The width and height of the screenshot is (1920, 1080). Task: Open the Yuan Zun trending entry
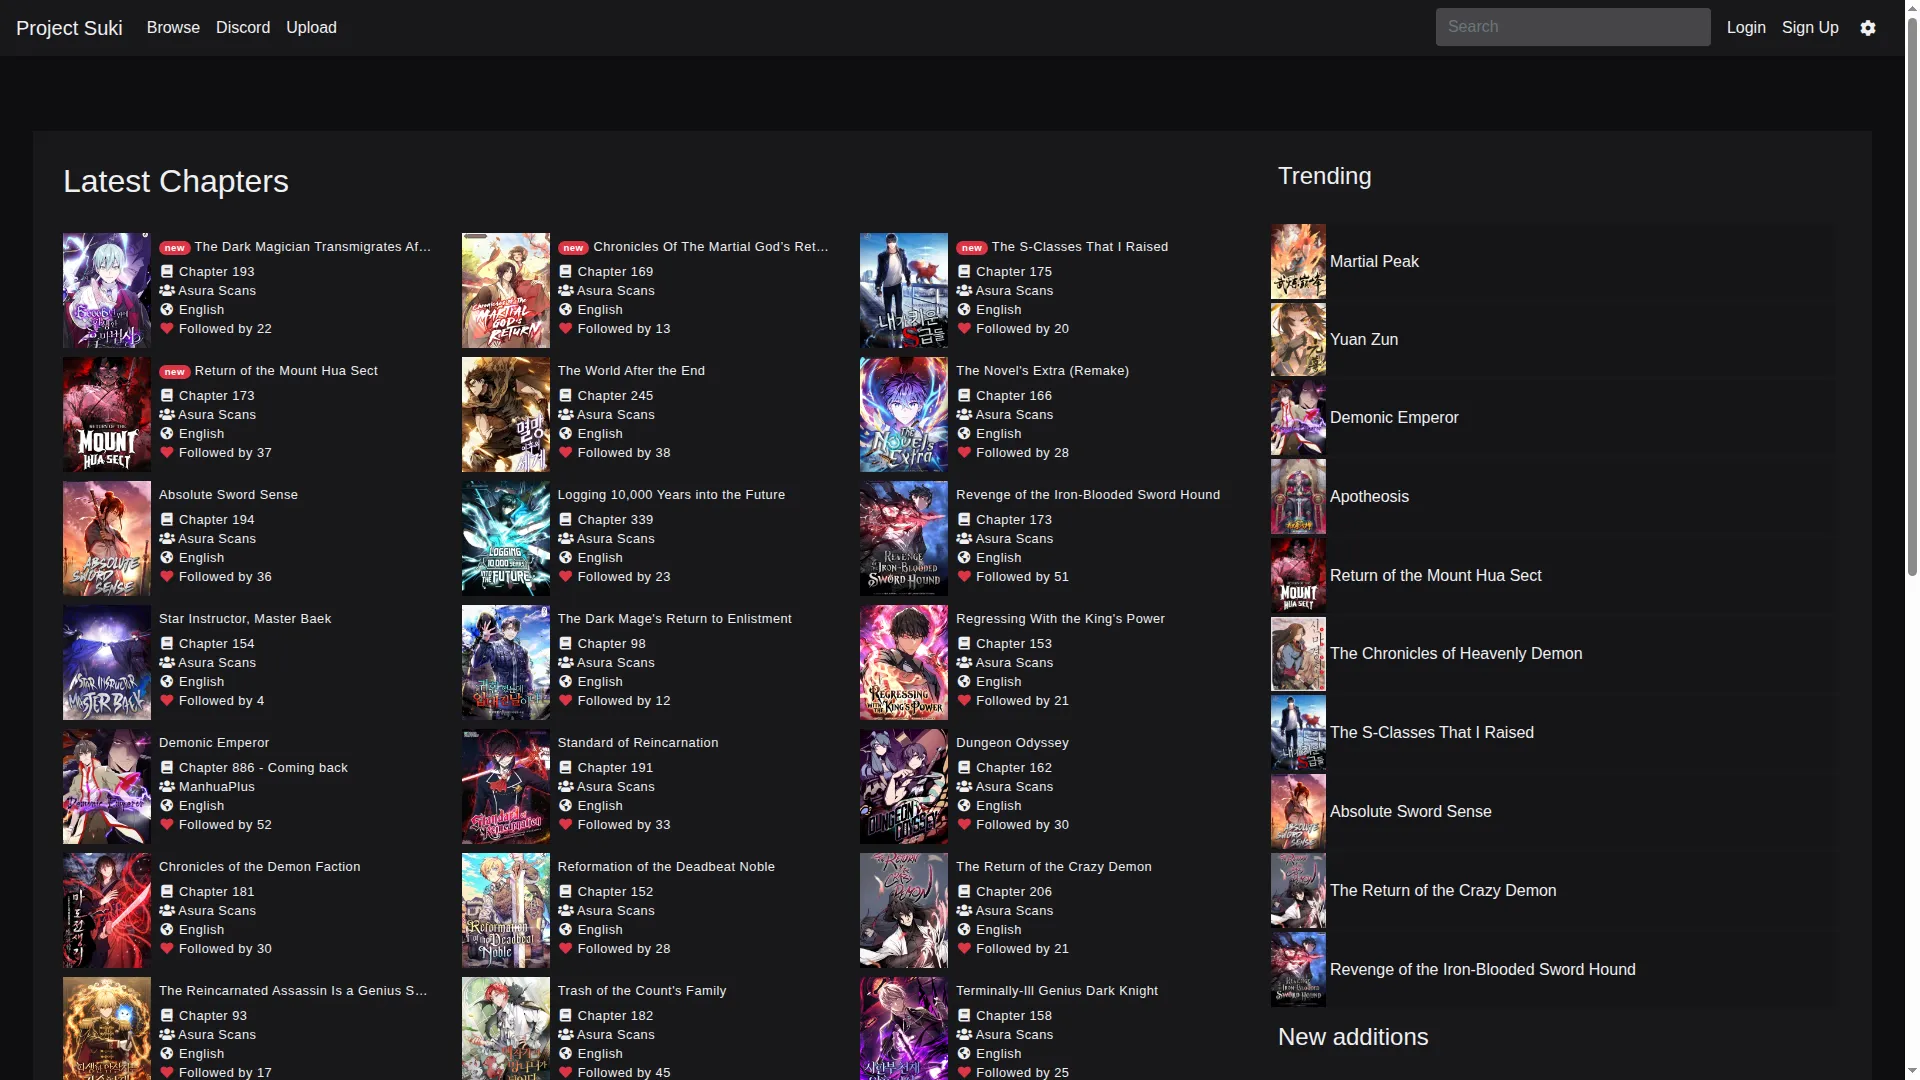(x=1364, y=340)
